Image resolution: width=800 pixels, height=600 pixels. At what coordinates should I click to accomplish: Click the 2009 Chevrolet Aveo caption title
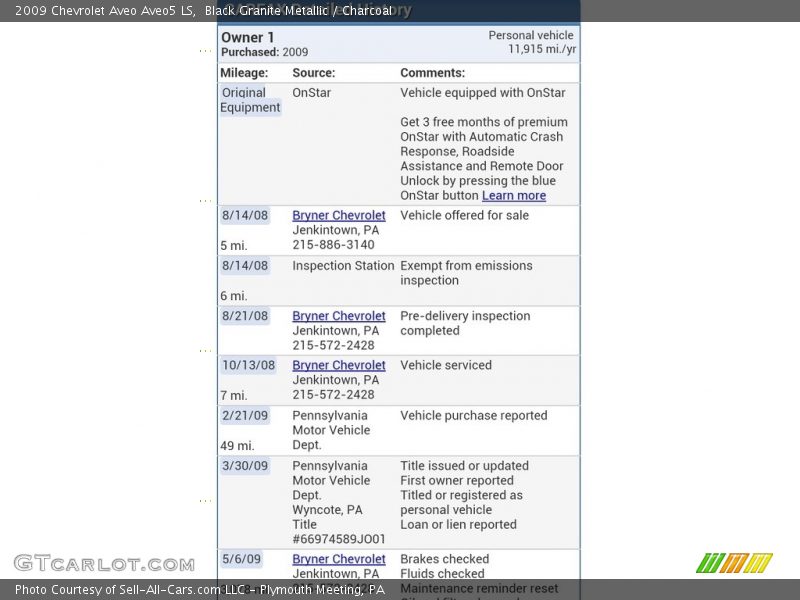[204, 11]
